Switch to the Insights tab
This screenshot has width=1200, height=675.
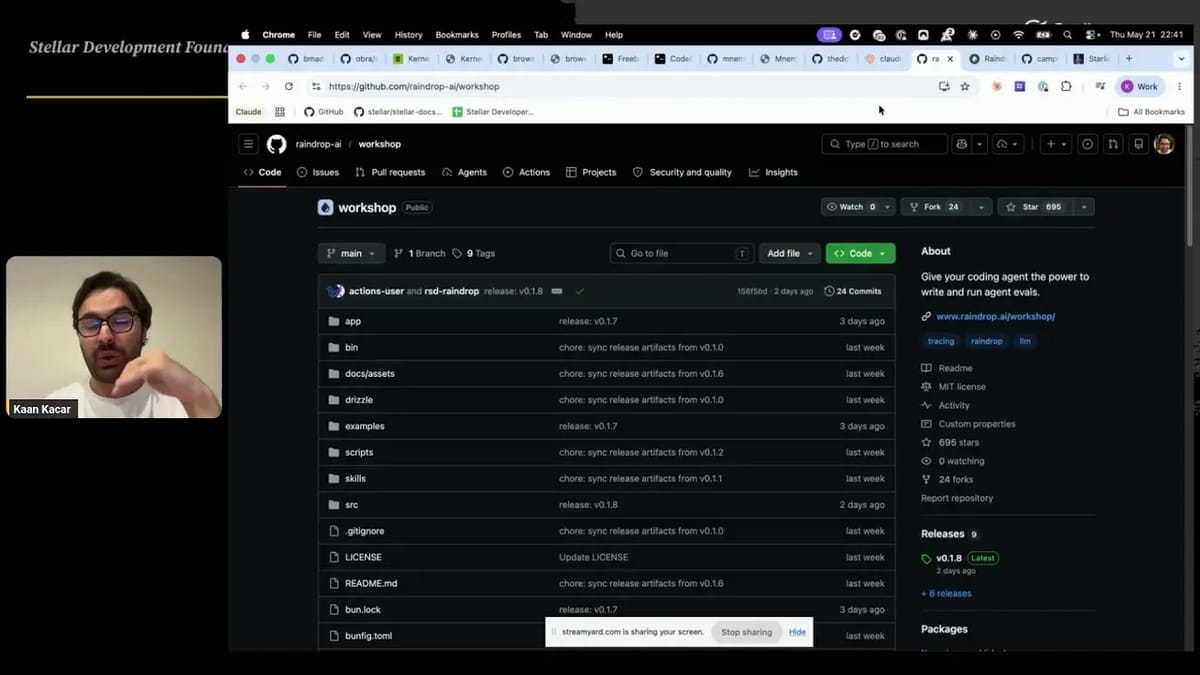(773, 172)
